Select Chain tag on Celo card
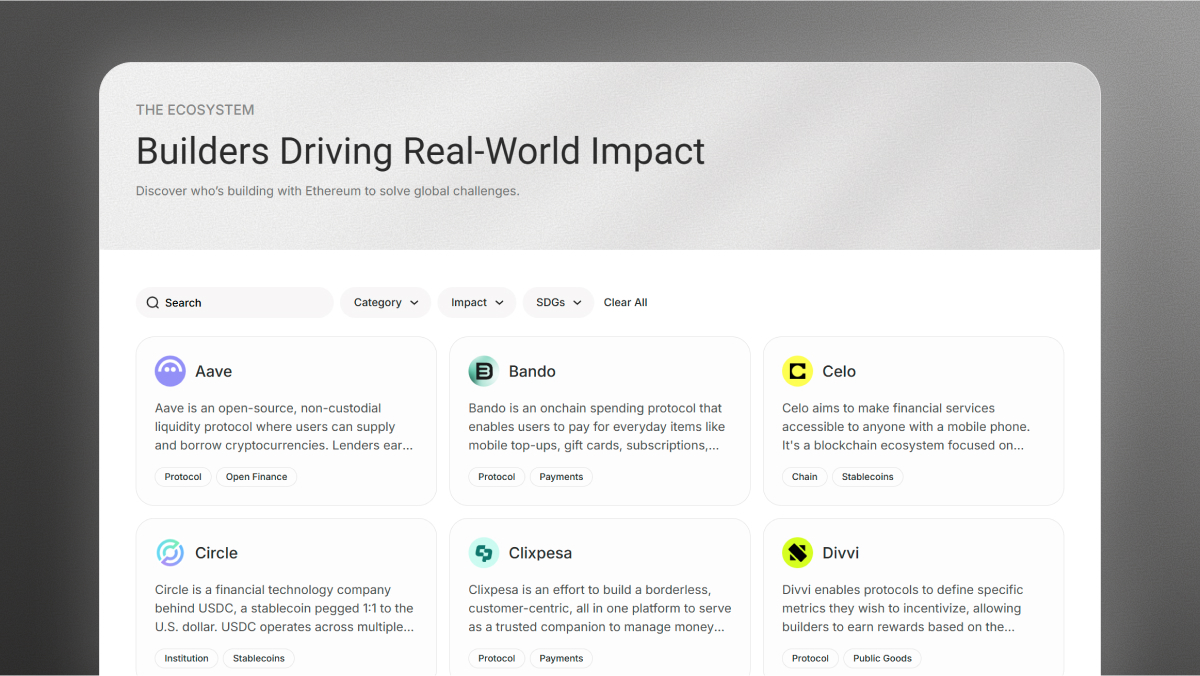This screenshot has height=676, width=1200. [805, 477]
